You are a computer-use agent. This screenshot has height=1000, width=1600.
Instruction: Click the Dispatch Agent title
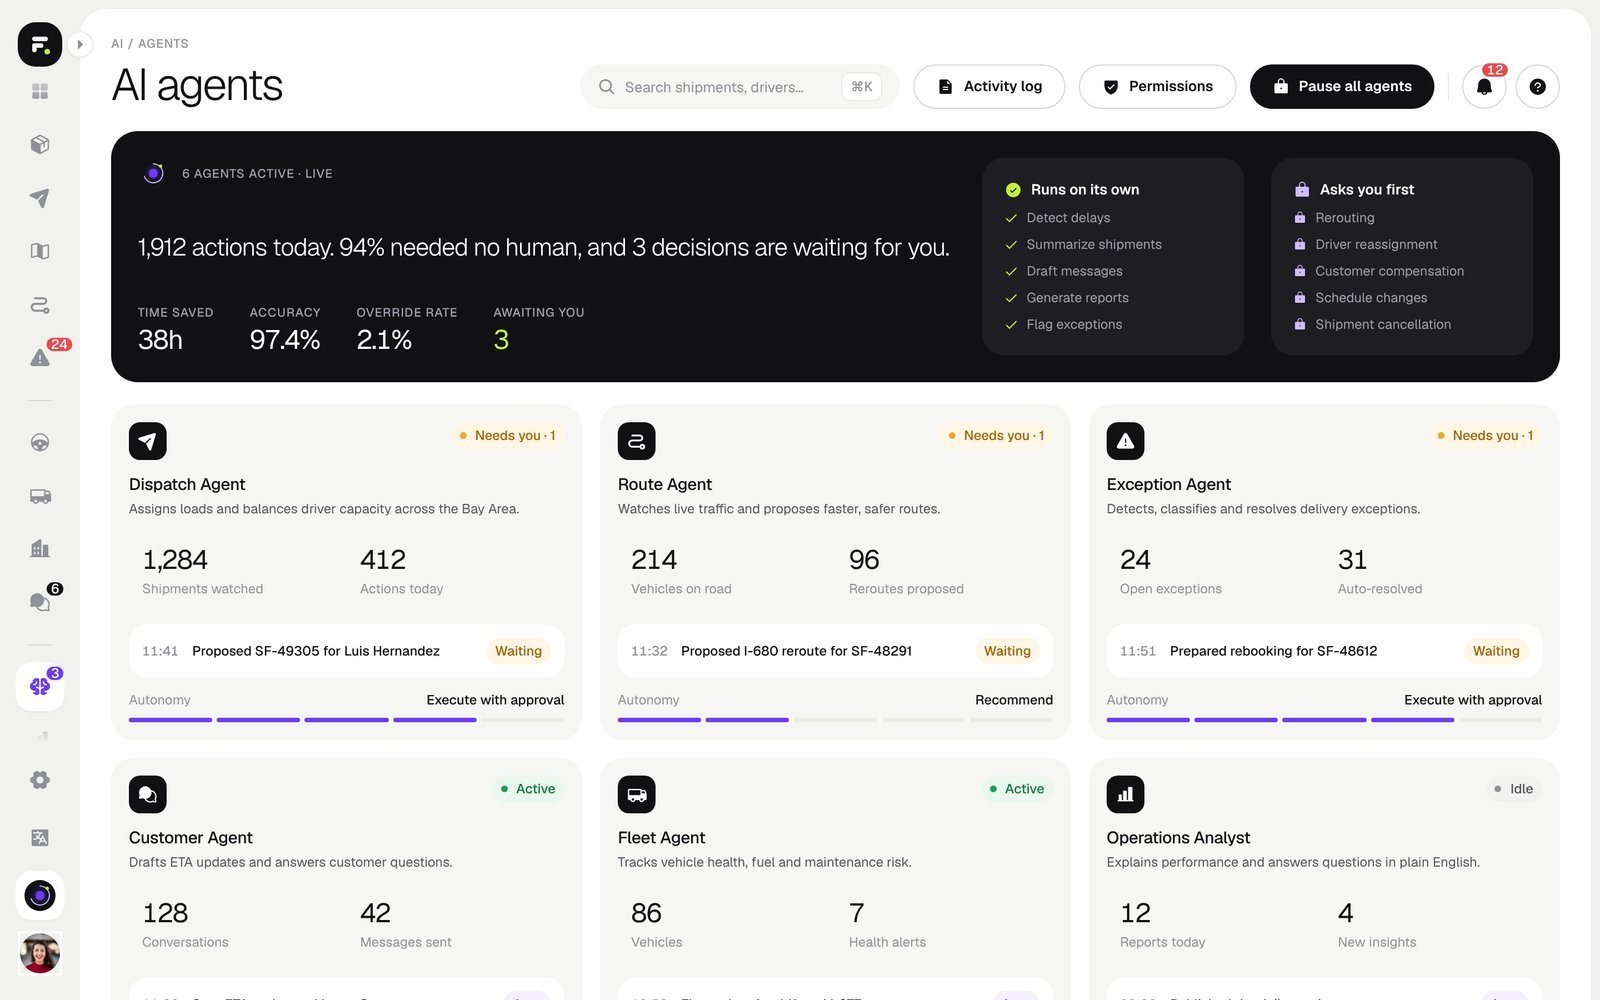click(187, 484)
